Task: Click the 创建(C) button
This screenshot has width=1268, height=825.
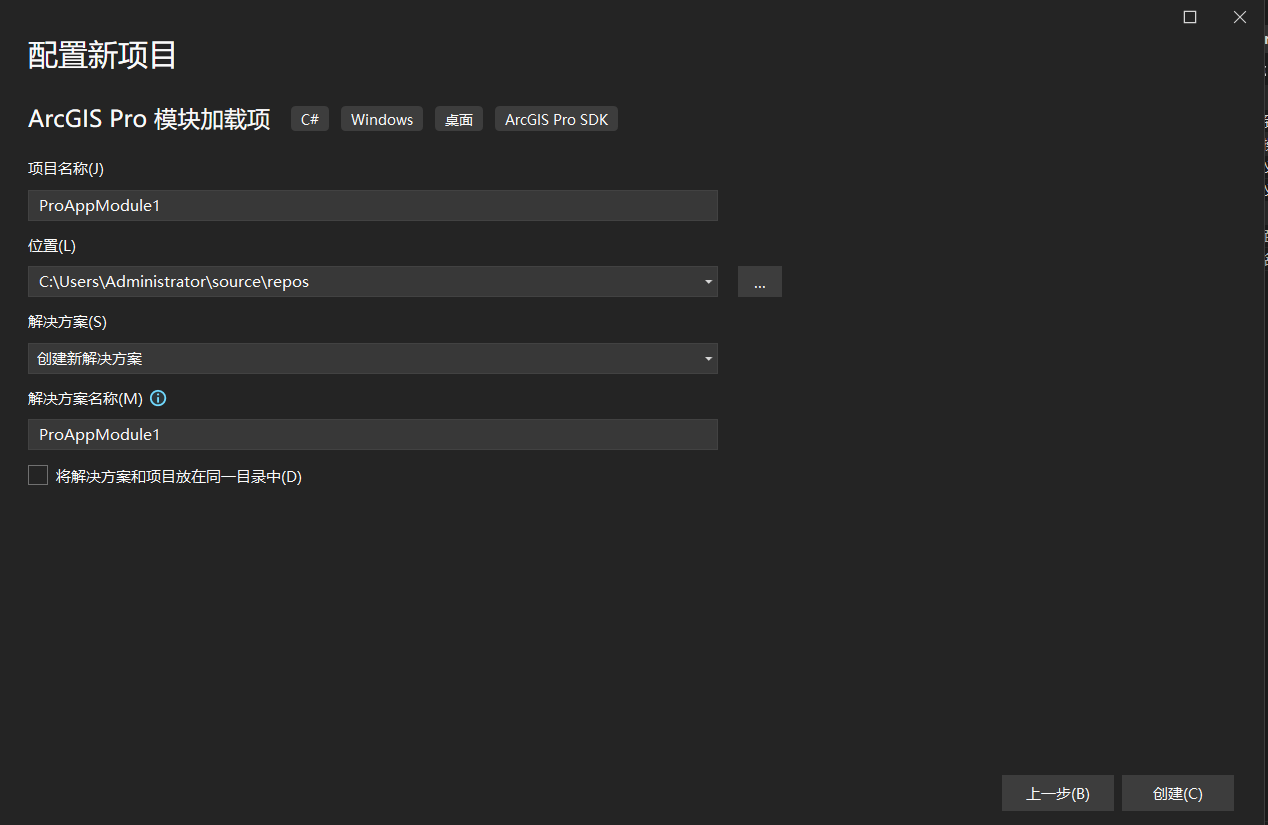Action: pyautogui.click(x=1178, y=793)
